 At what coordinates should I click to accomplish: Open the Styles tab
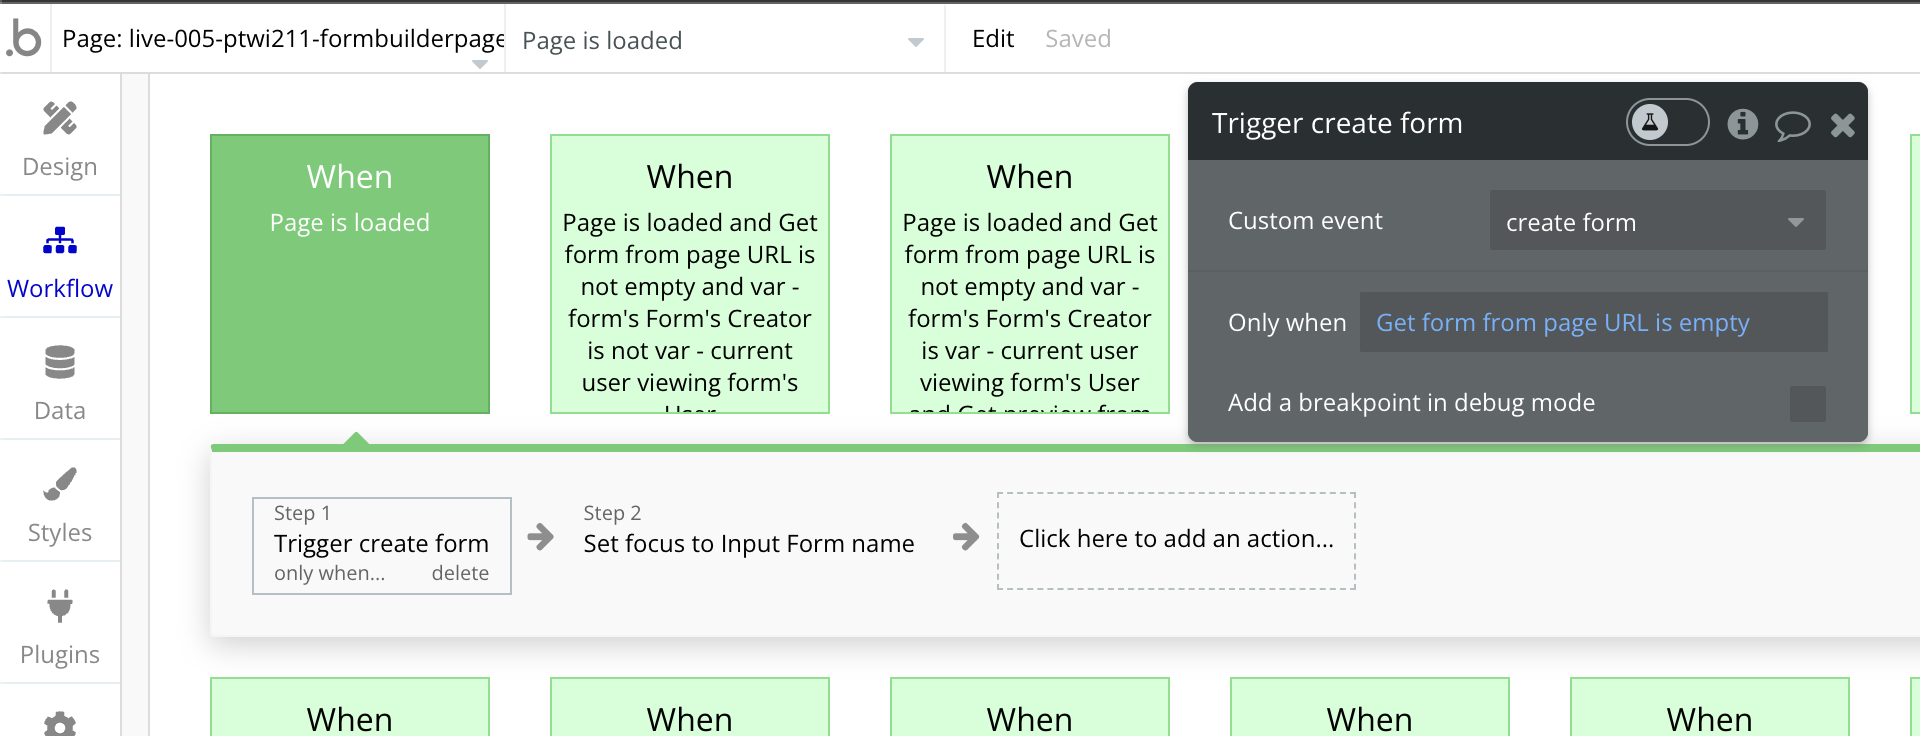coord(60,504)
